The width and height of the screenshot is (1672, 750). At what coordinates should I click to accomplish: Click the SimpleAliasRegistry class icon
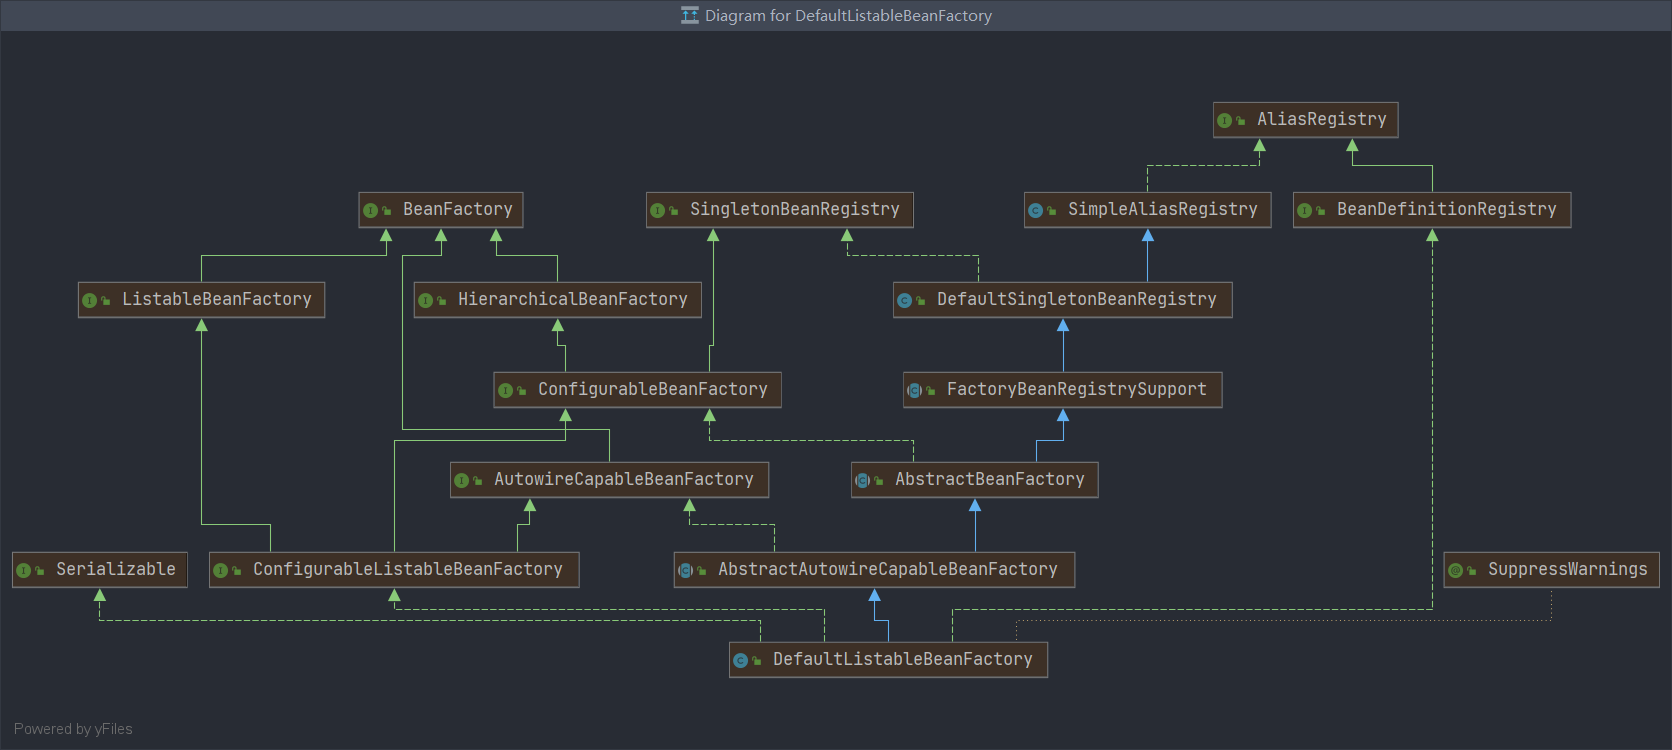pyautogui.click(x=1035, y=211)
